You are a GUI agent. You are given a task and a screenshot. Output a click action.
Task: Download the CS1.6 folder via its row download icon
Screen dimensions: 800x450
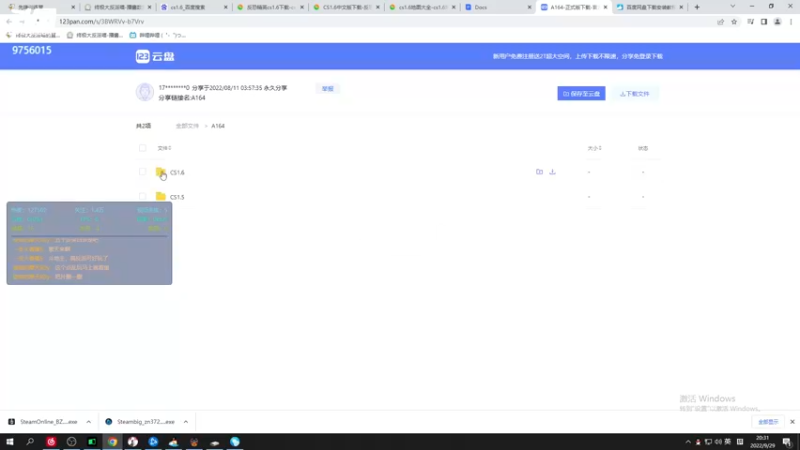[x=552, y=172]
